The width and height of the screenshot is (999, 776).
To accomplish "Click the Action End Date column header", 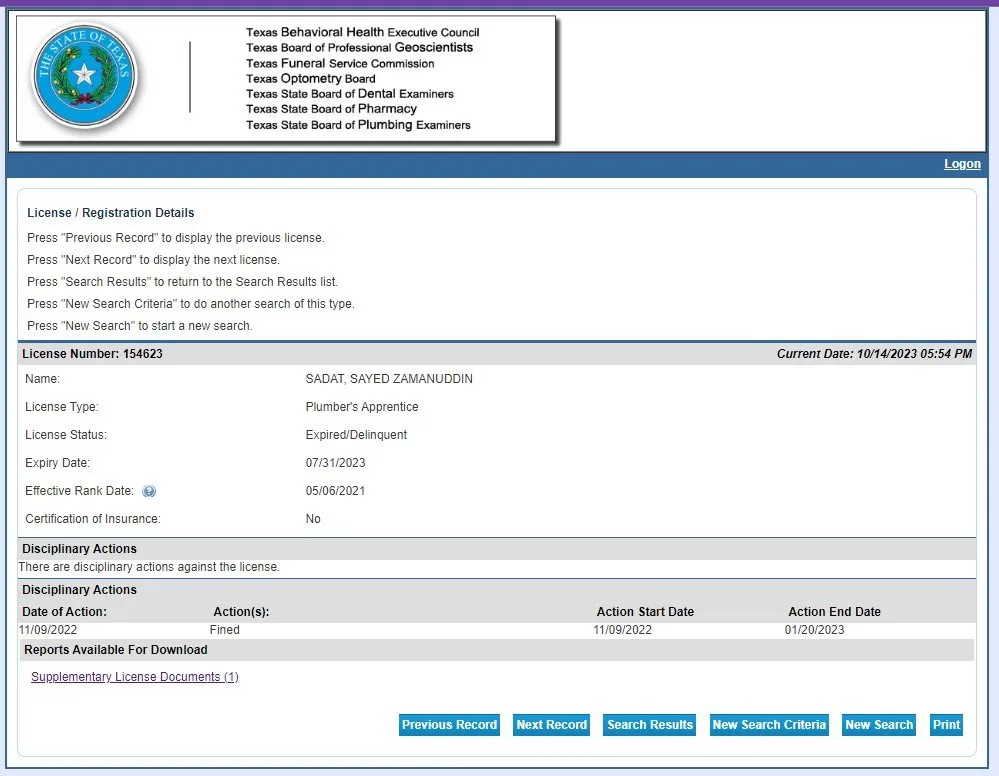I will click(x=834, y=612).
